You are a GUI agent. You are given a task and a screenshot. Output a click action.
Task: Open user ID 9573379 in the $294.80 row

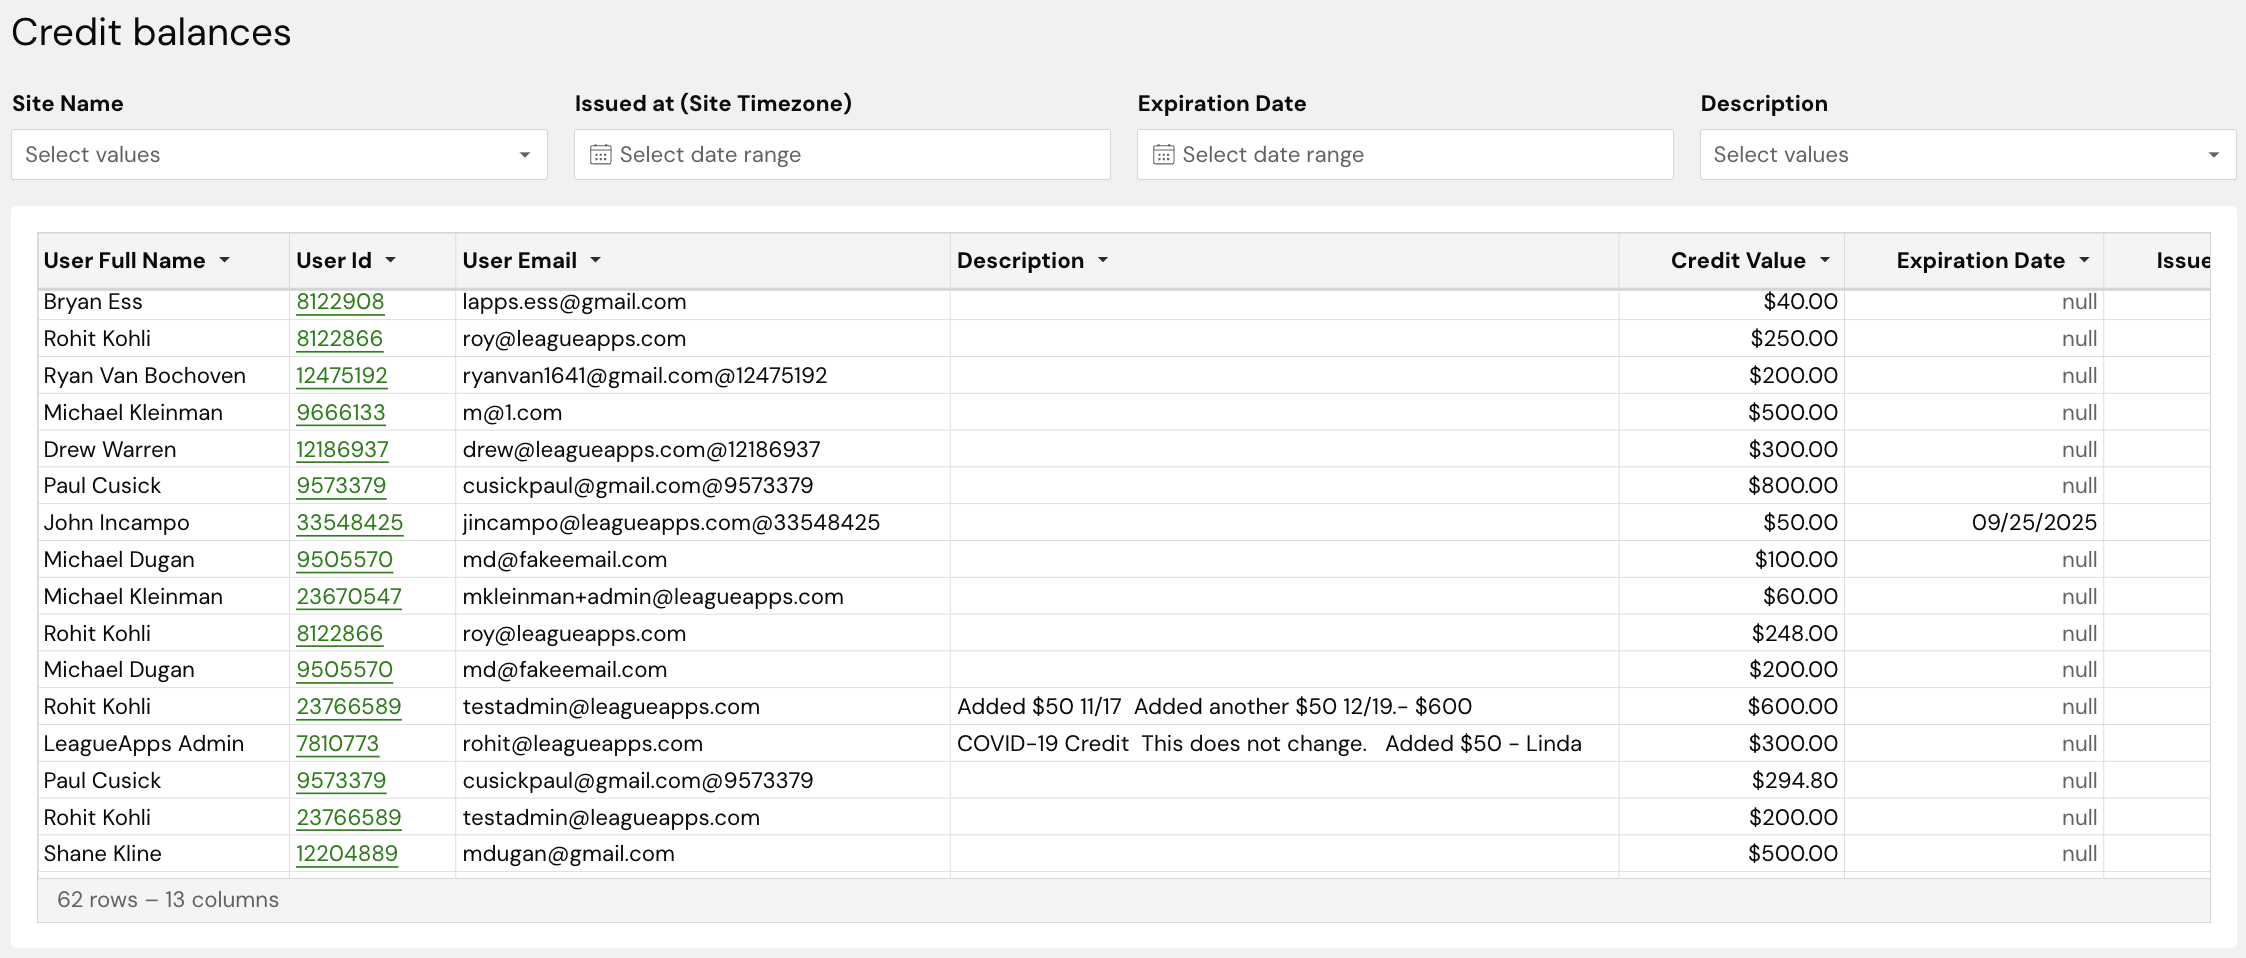point(341,781)
